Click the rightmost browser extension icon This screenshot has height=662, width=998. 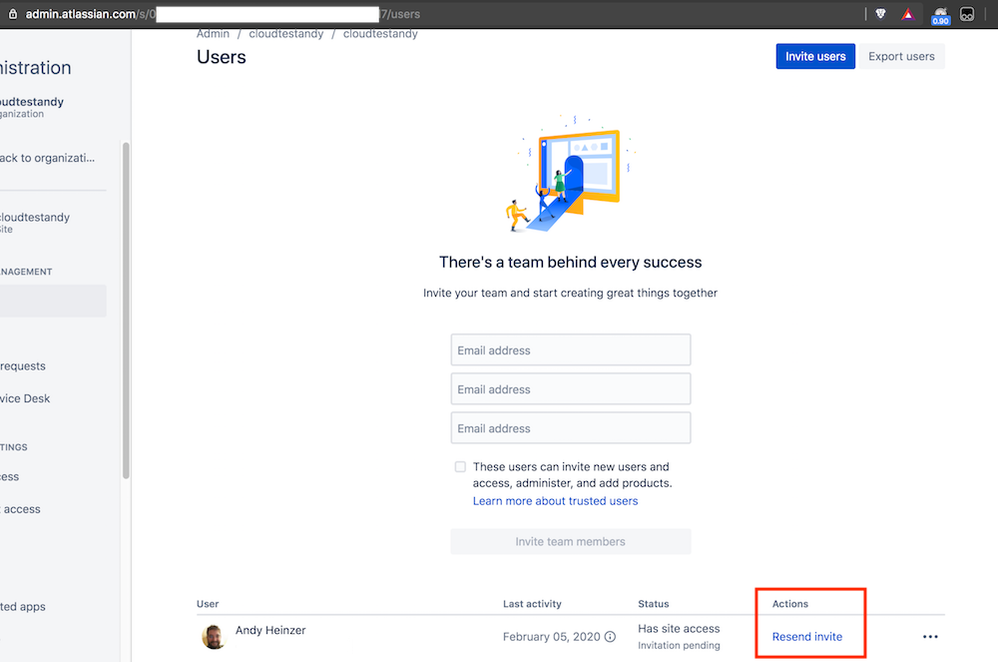(x=967, y=14)
